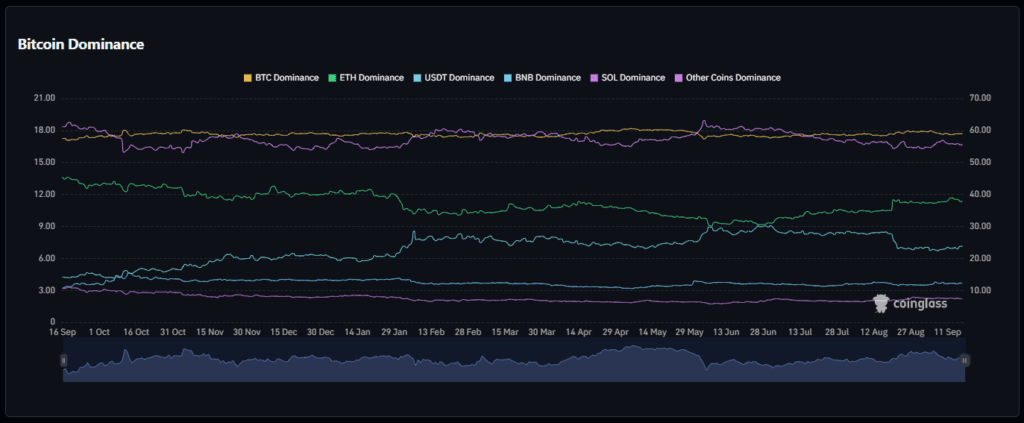The width and height of the screenshot is (1024, 423).
Task: Click the 27 Aug date on the x-axis
Action: click(912, 332)
